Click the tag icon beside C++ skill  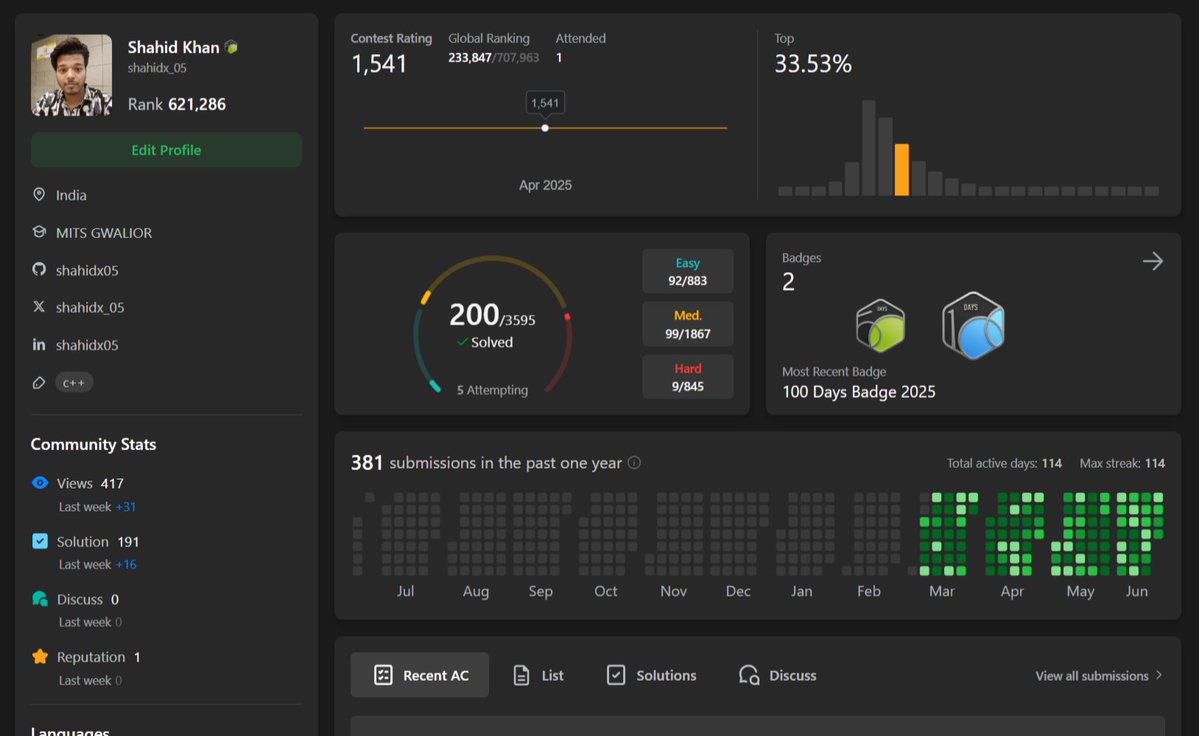click(39, 382)
